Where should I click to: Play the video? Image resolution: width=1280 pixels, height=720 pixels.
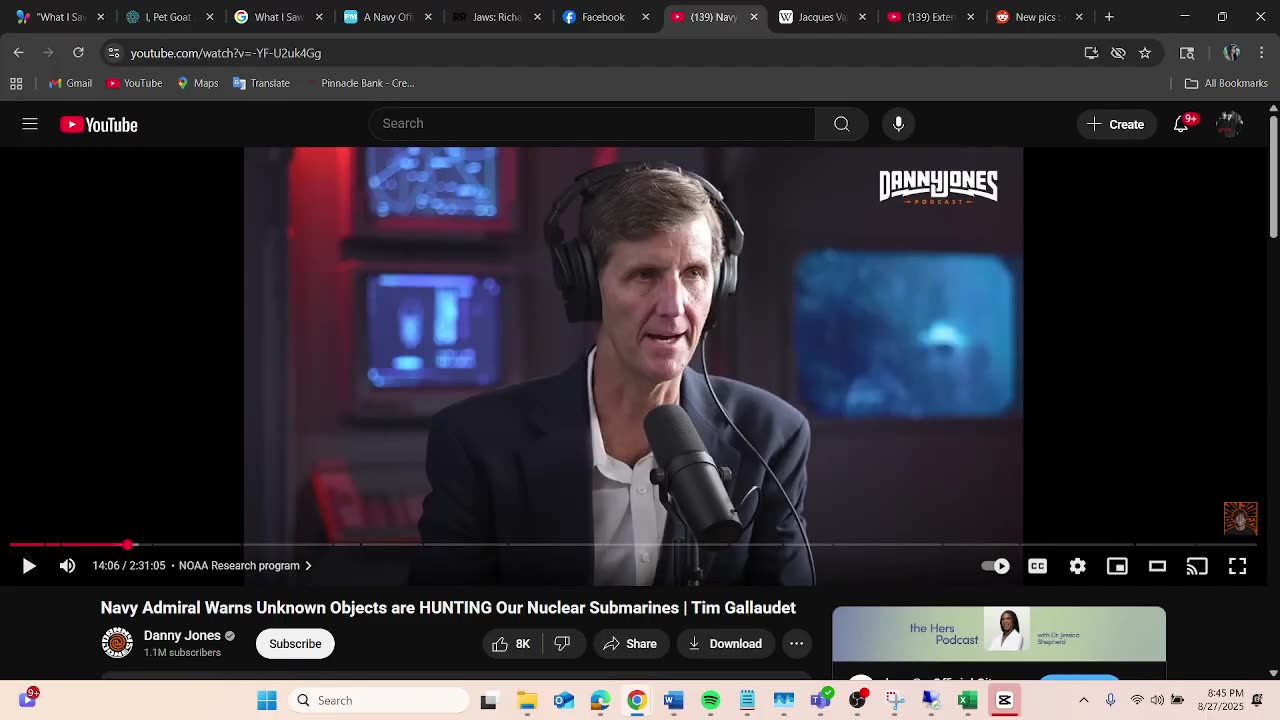click(x=29, y=566)
